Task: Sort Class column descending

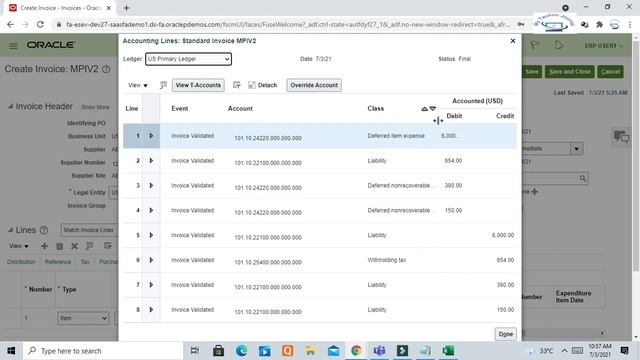Action: 433,109
